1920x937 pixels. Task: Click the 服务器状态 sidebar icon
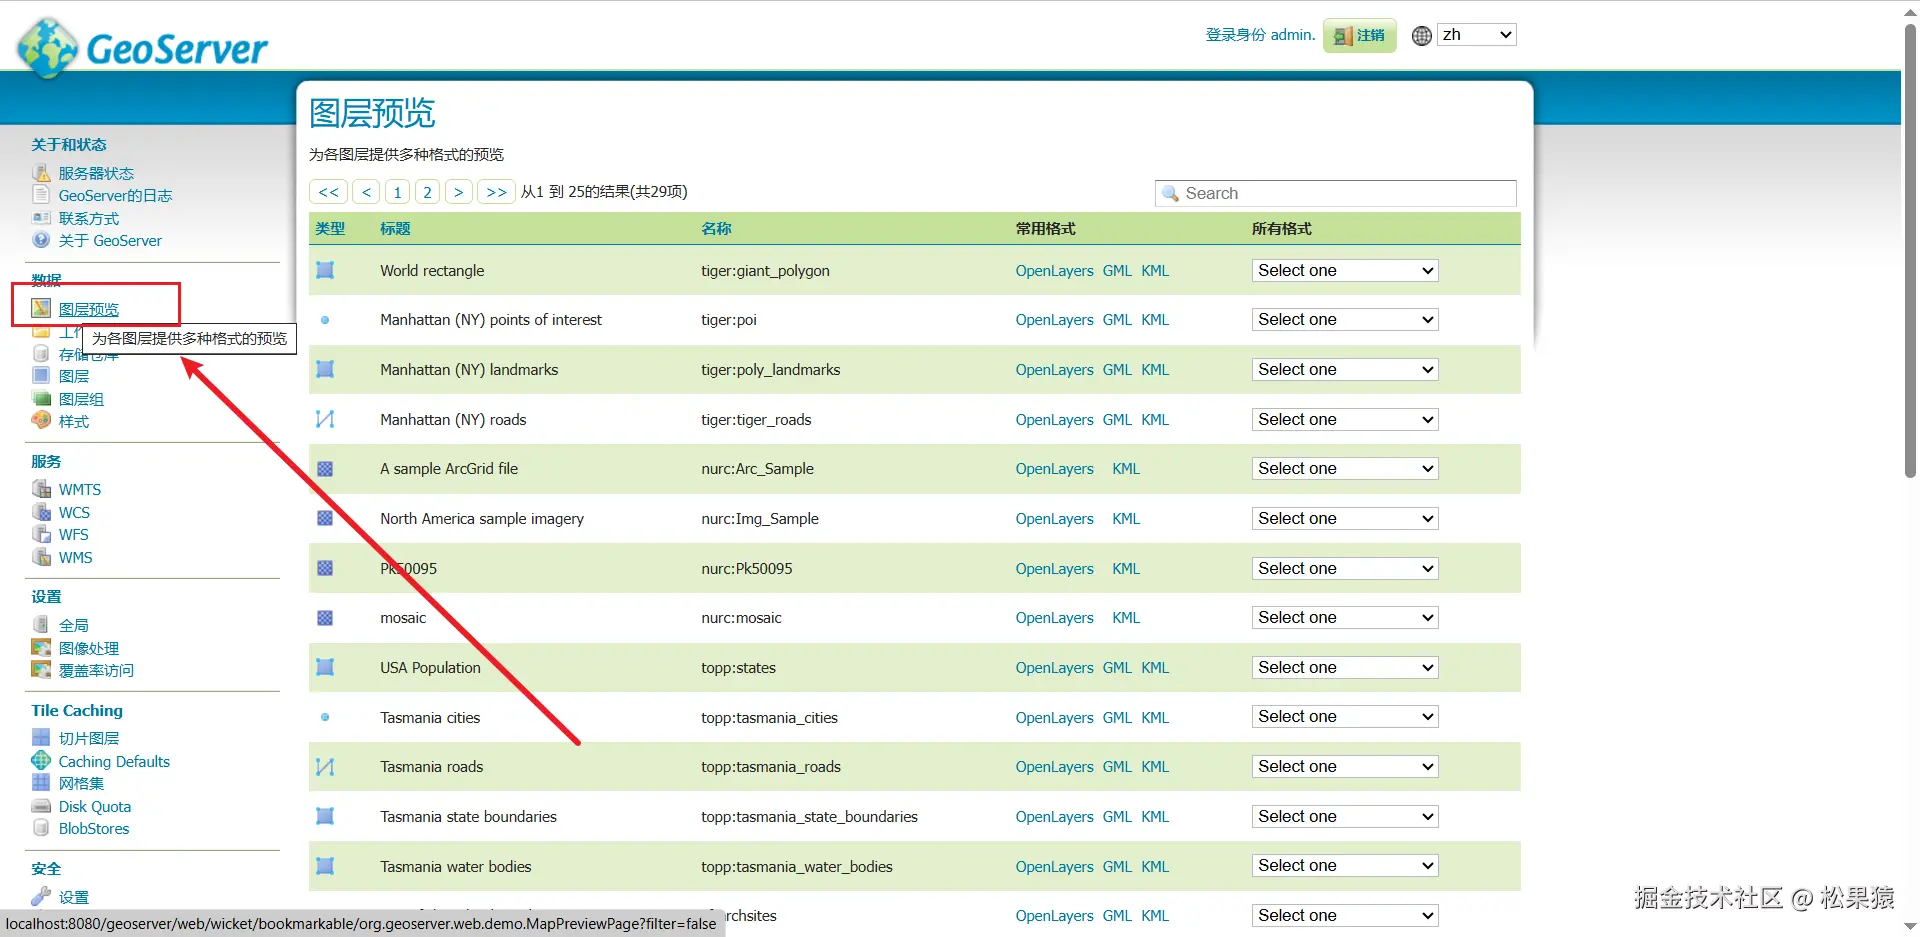(x=41, y=173)
